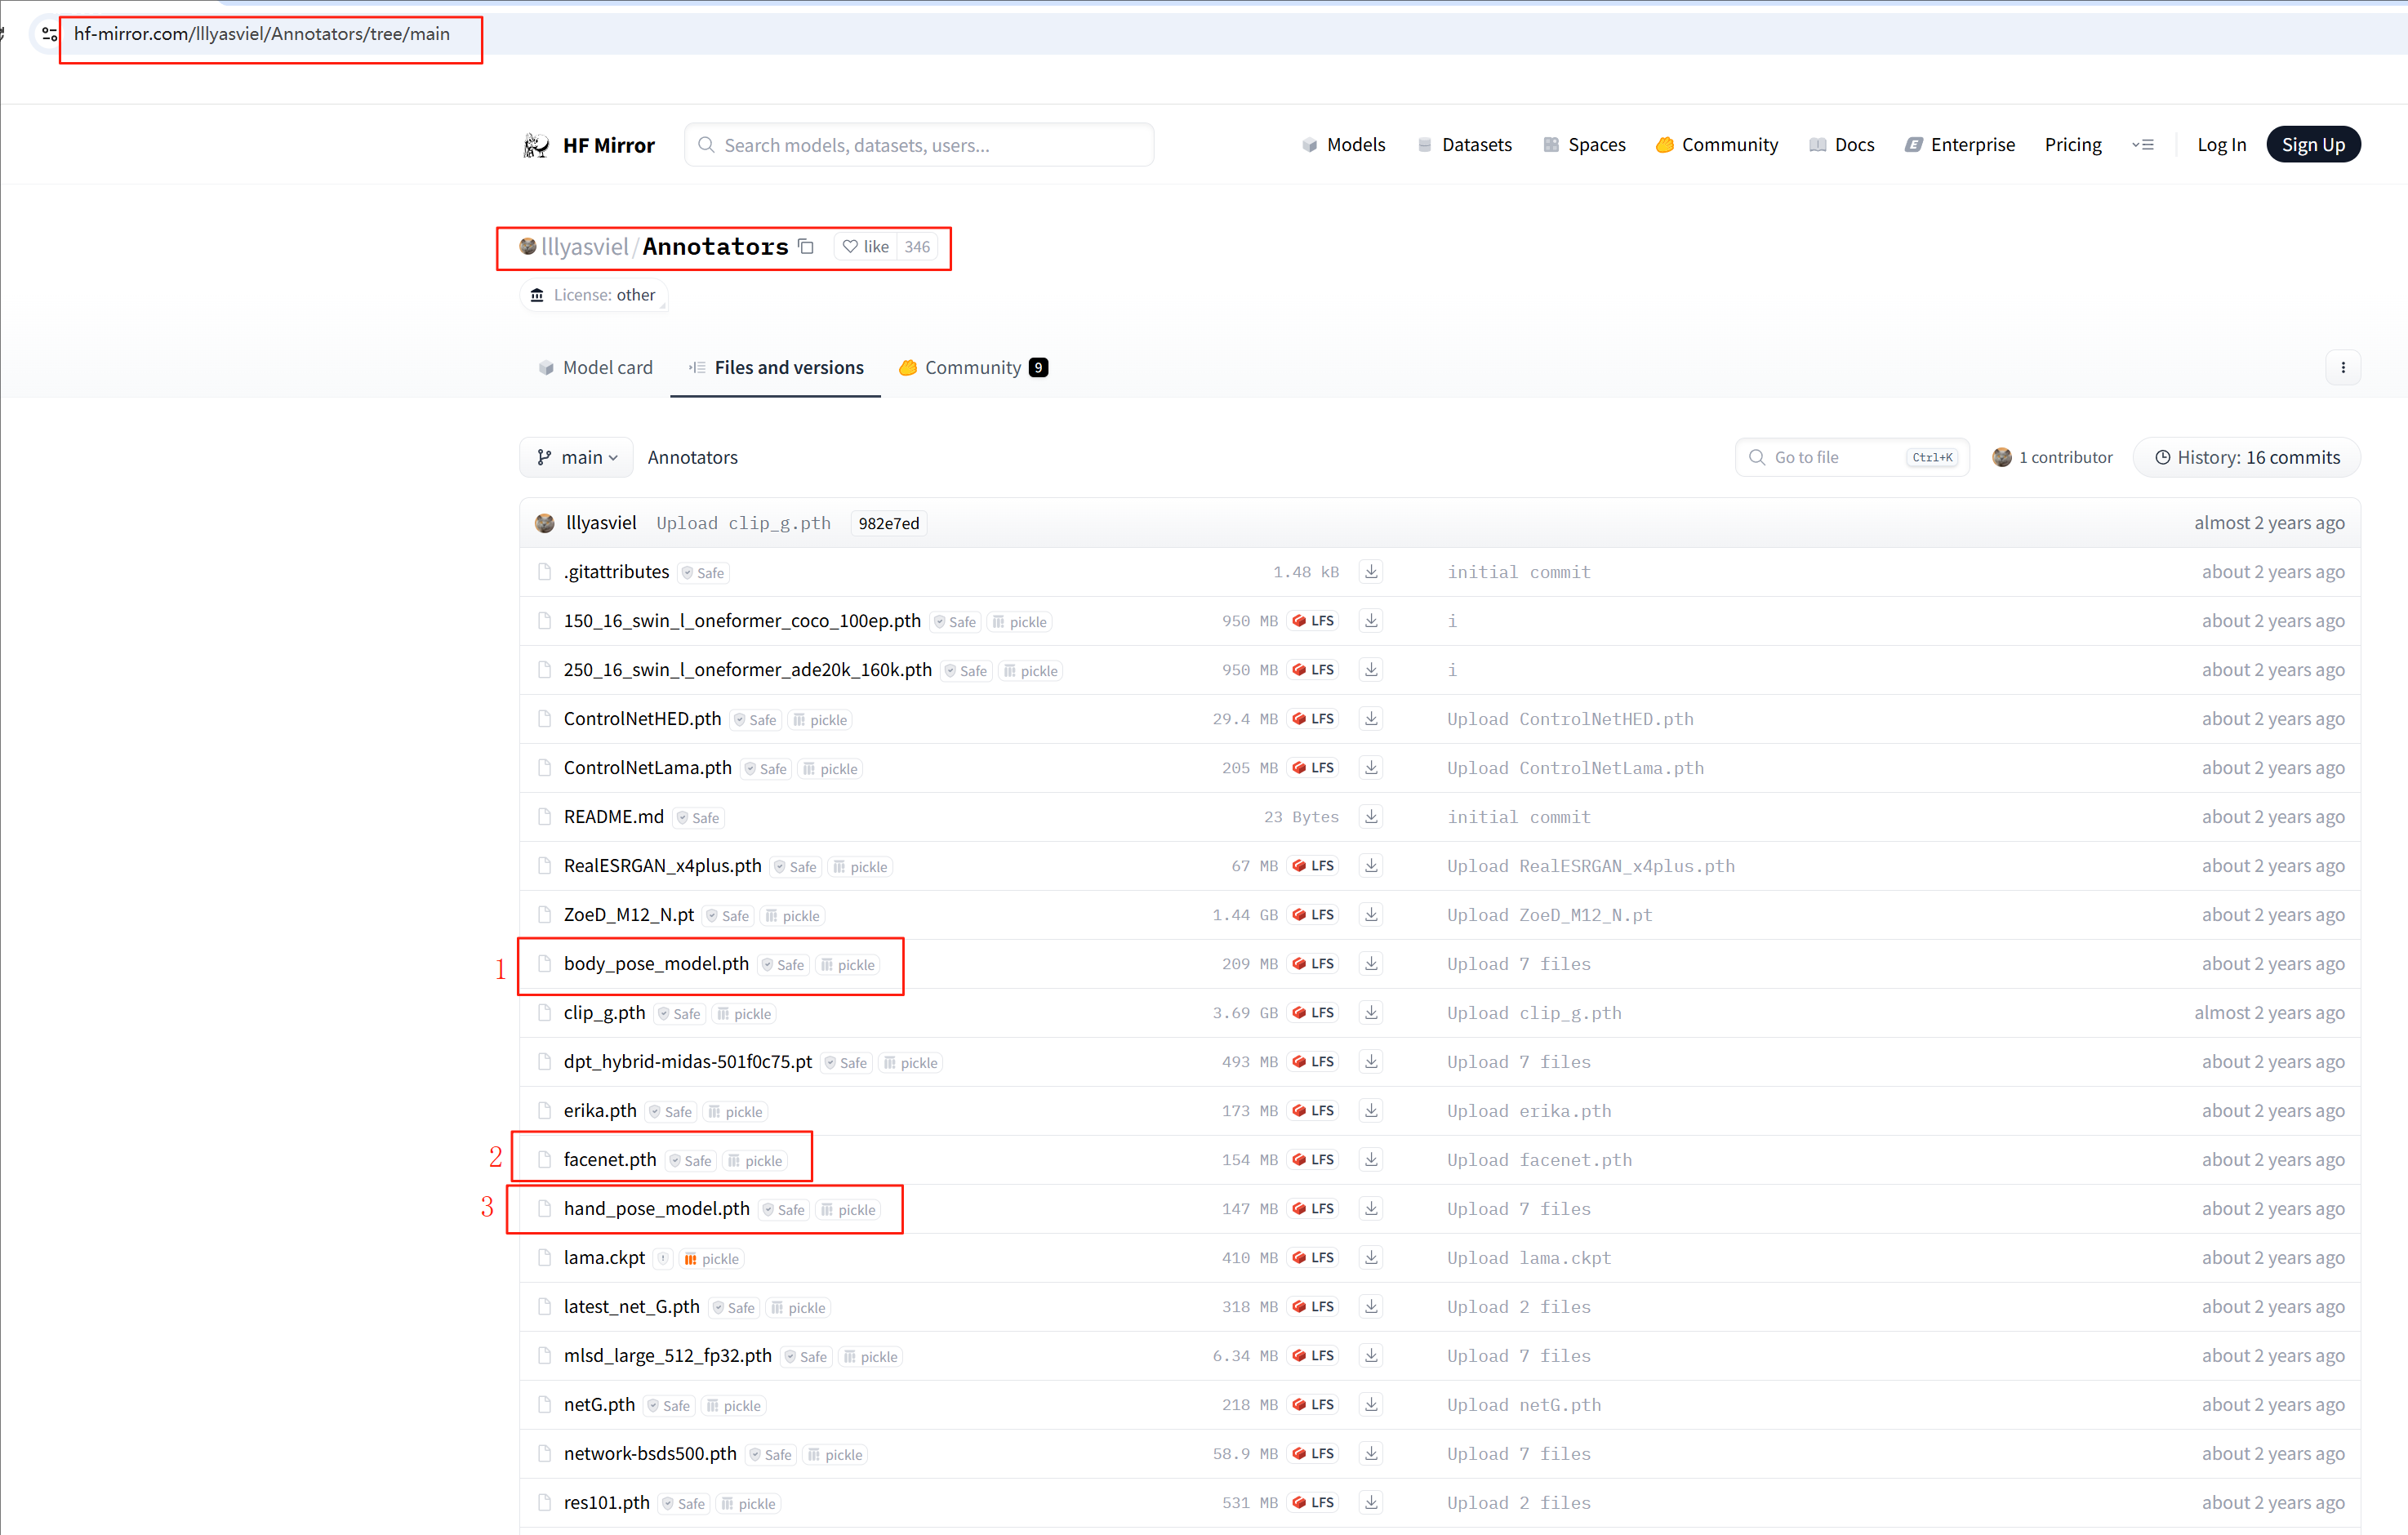Download the clip_g.pth file
This screenshot has height=1535, width=2408.
tap(1370, 1012)
